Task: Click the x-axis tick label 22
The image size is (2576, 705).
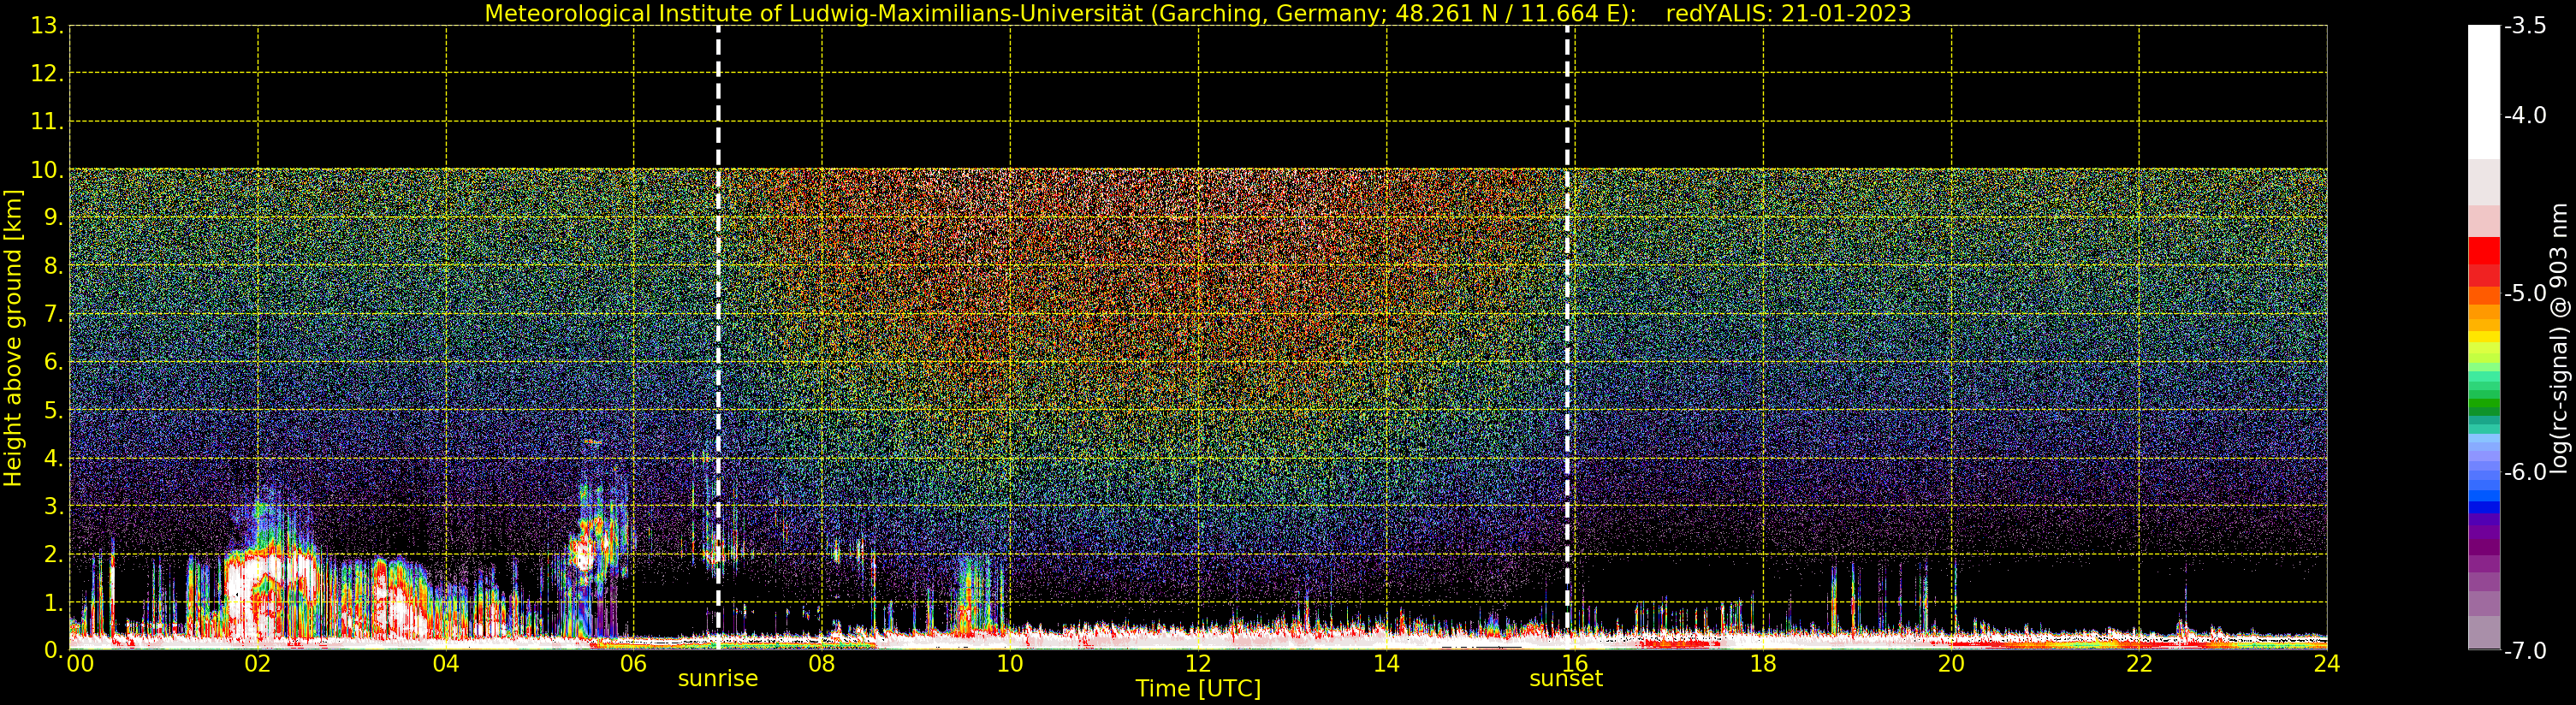Action: [x=2139, y=664]
